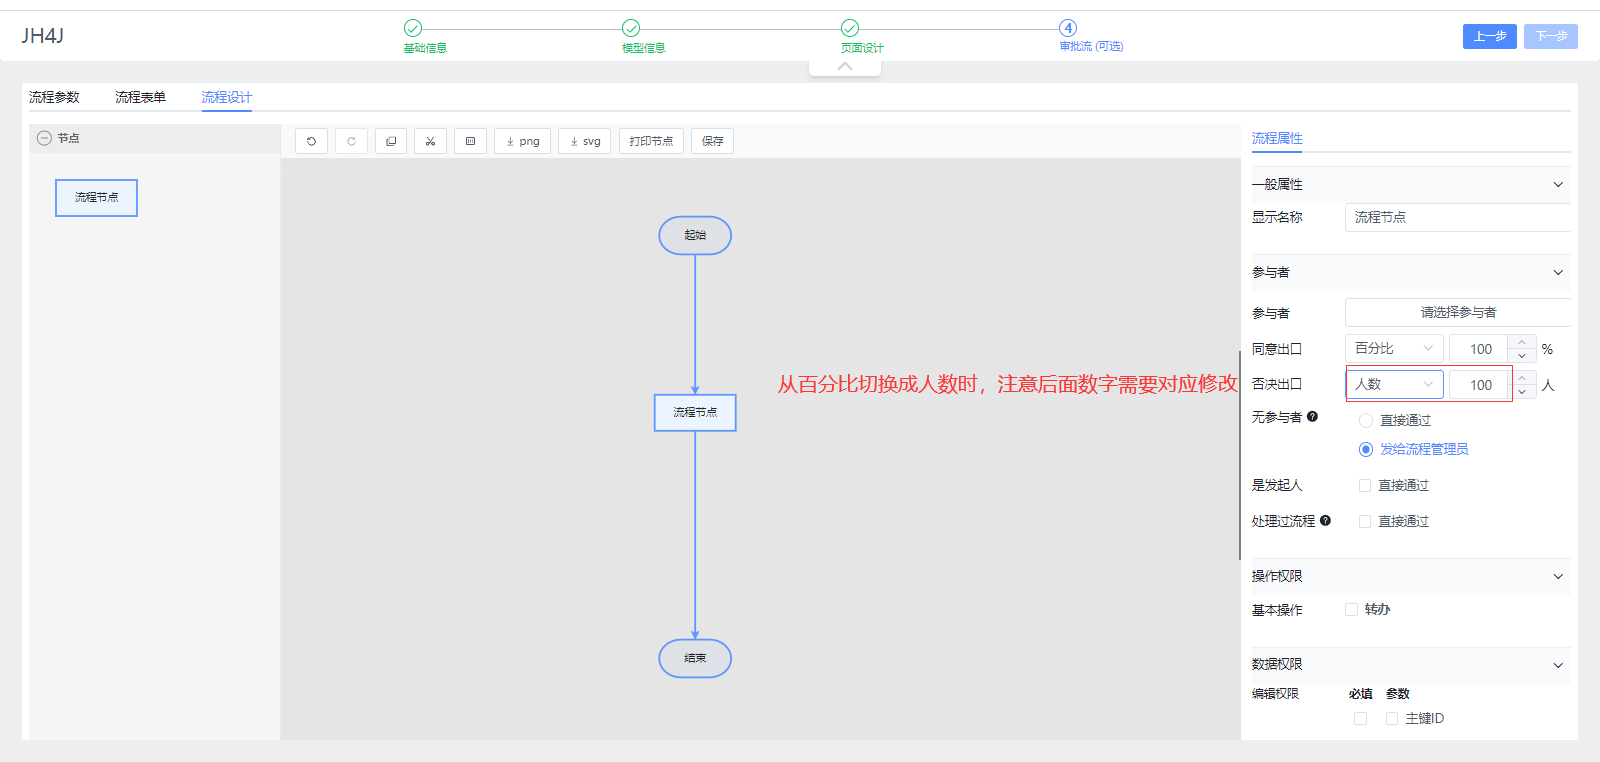The image size is (1600, 762).
Task: Check 必填 checkbox for 主键ID row
Action: point(1360,718)
